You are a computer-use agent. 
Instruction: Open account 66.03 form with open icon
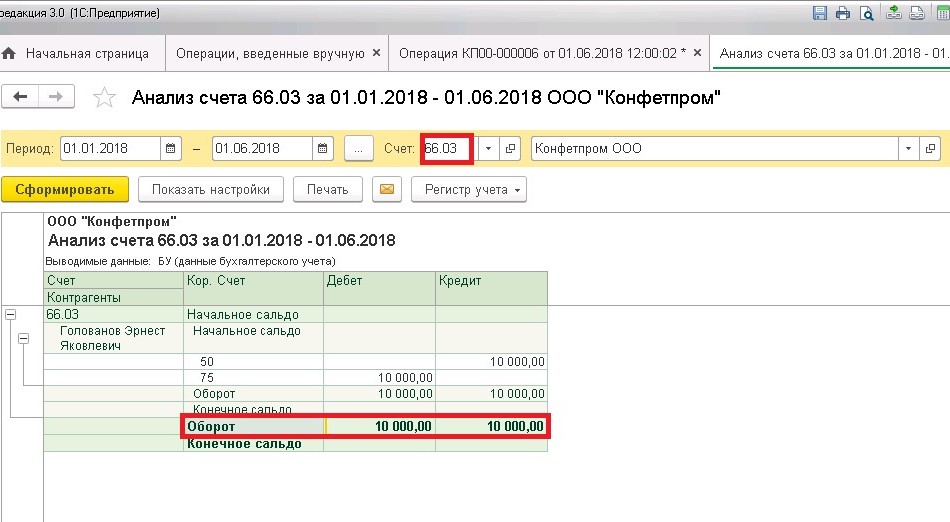click(x=511, y=148)
